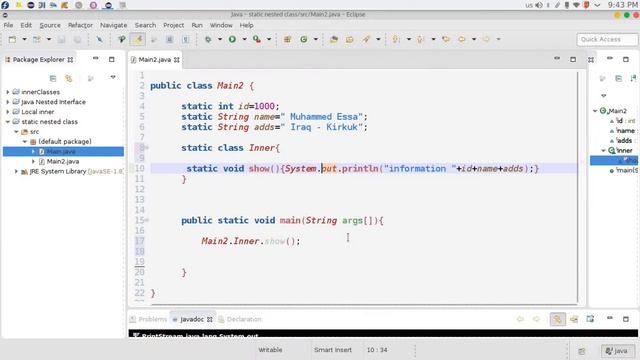Open the Window menu
This screenshot has width=640, height=360.
click(221, 25)
